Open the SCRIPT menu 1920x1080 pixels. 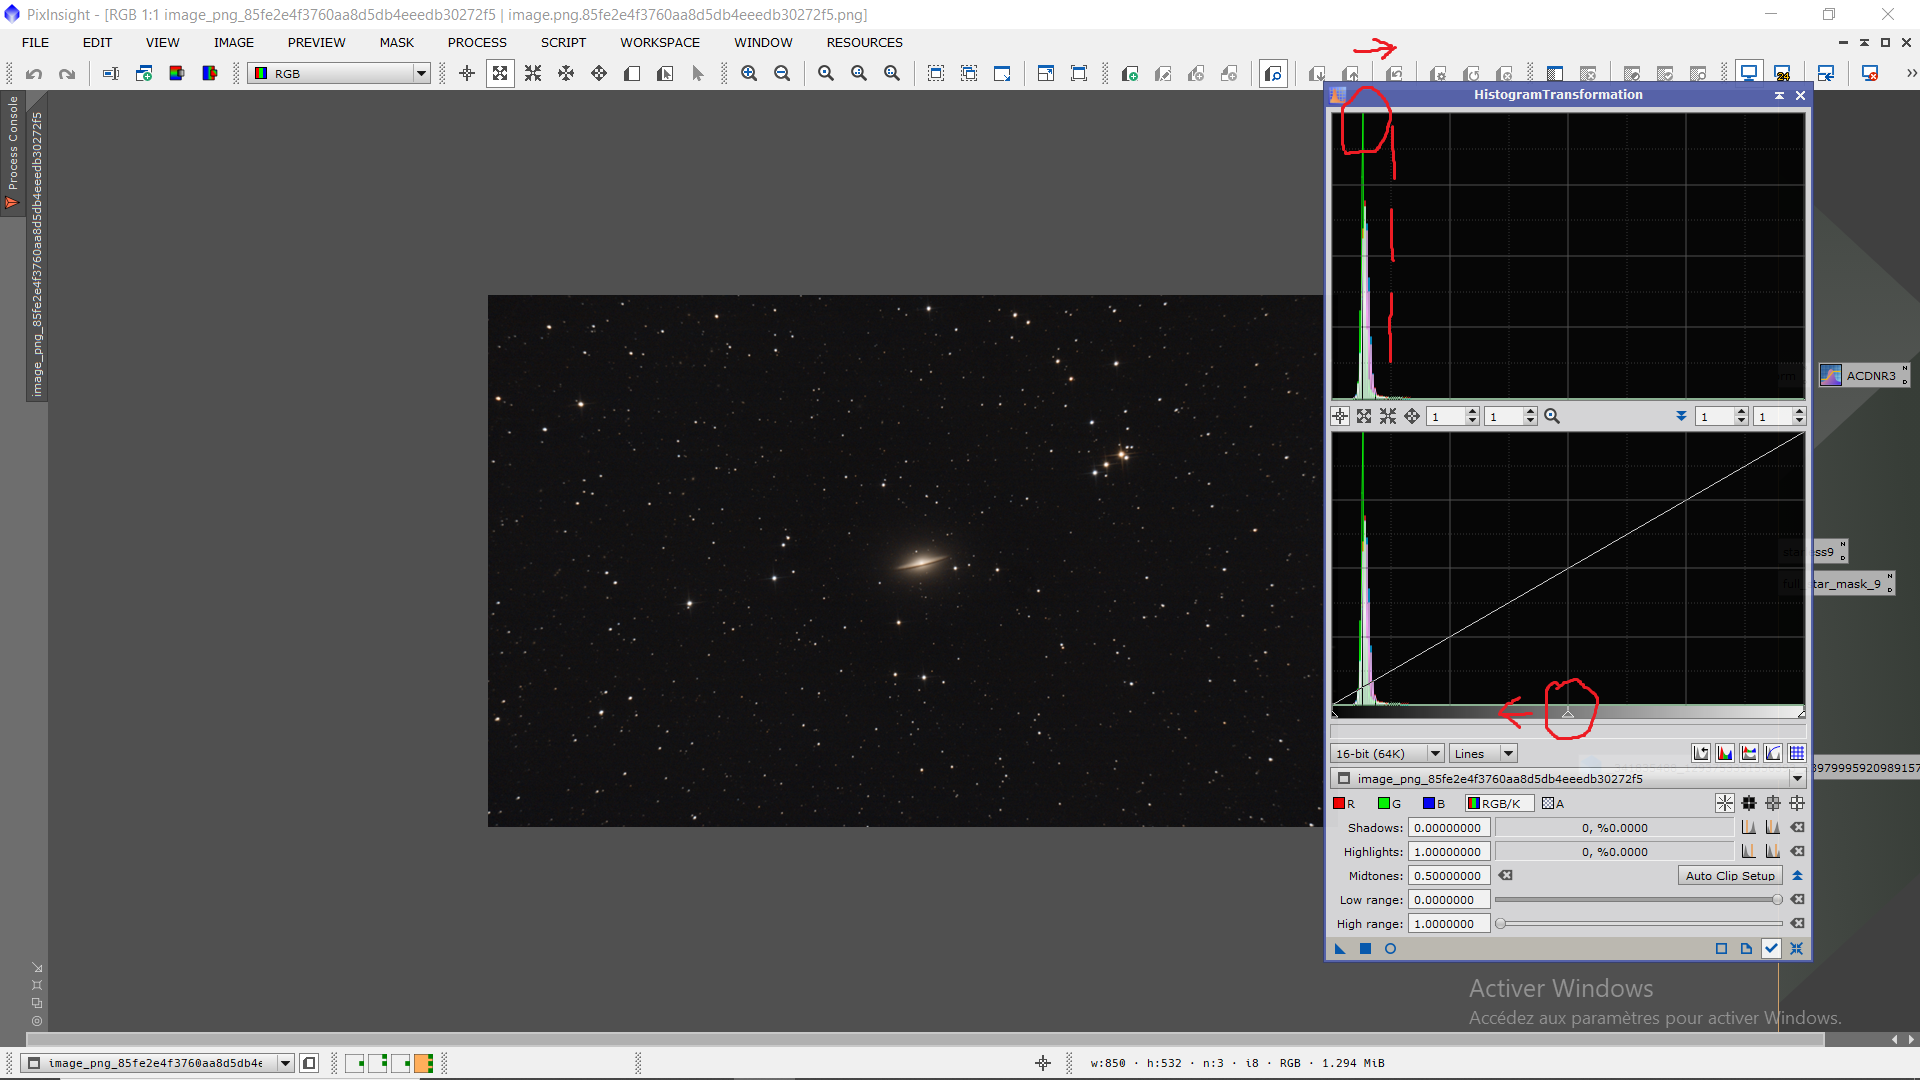(x=563, y=43)
